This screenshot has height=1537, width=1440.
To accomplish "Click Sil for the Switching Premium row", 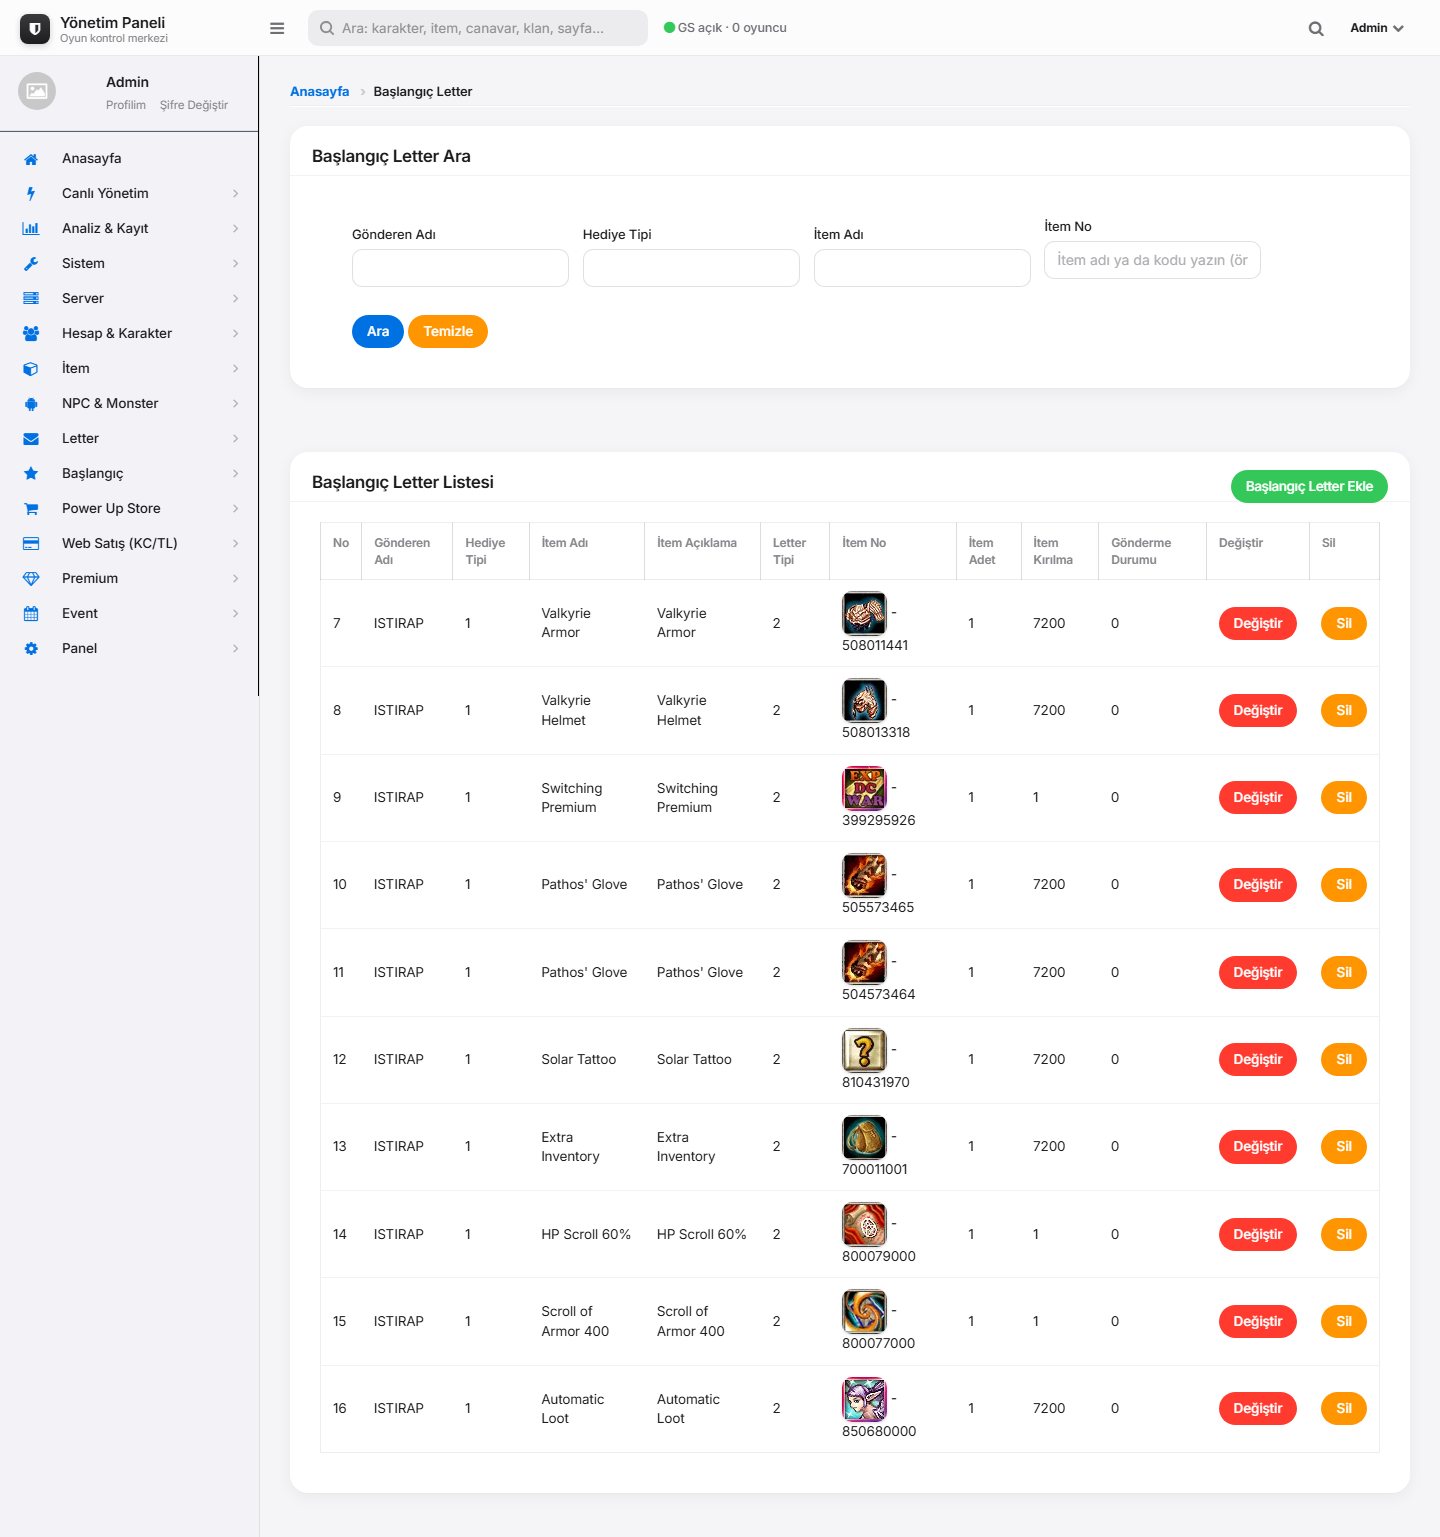I will (1344, 798).
